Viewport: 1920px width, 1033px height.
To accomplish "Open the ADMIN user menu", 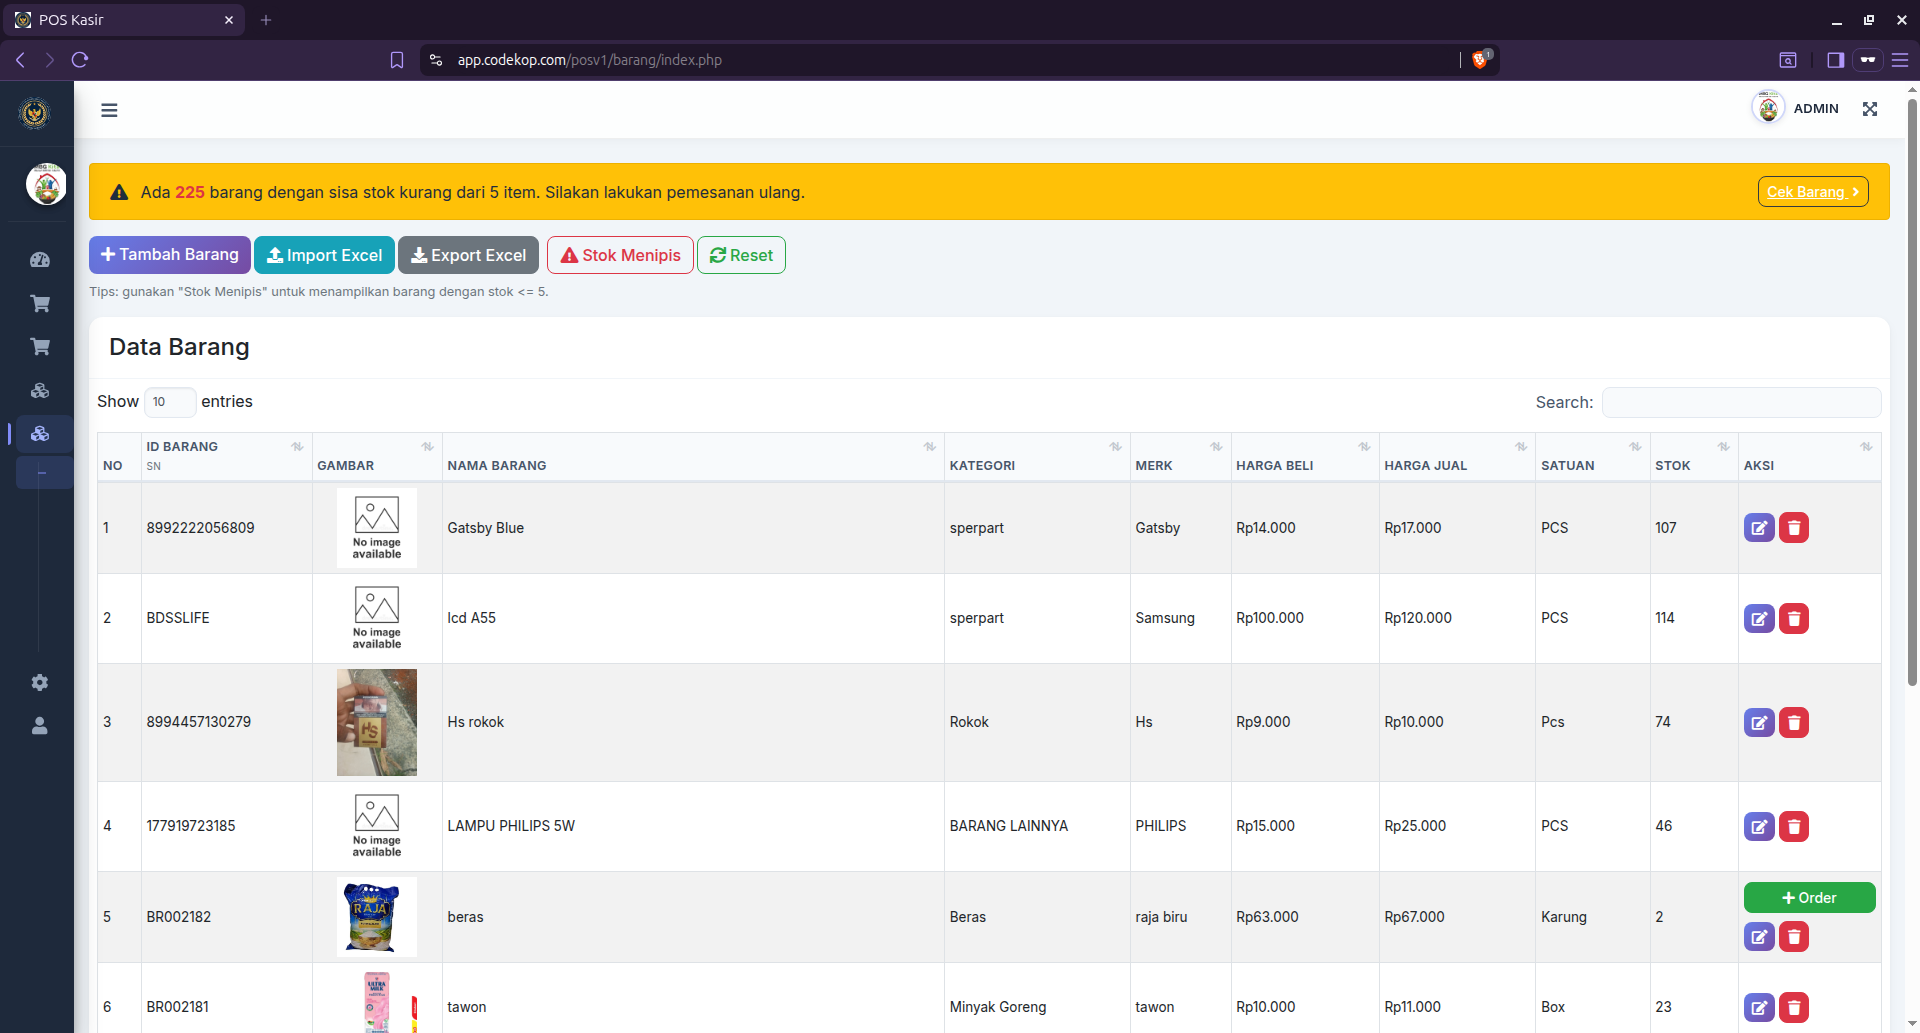I will click(1796, 109).
